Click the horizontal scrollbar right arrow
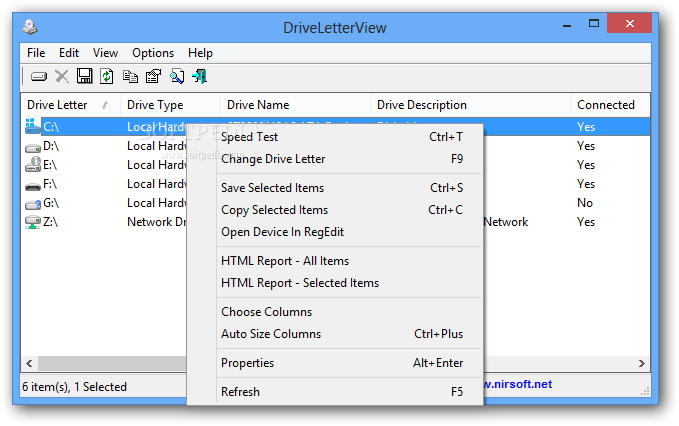679x426 pixels. (642, 363)
